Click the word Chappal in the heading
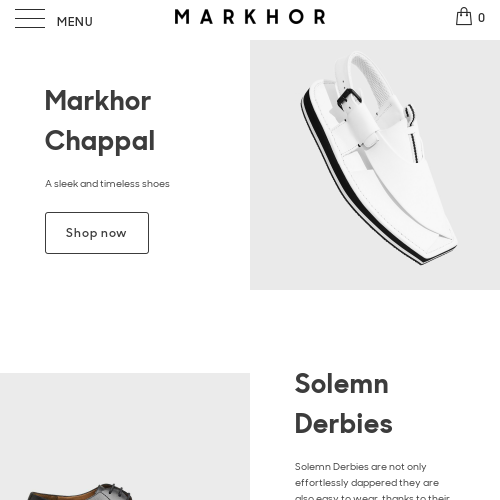 pos(100,141)
